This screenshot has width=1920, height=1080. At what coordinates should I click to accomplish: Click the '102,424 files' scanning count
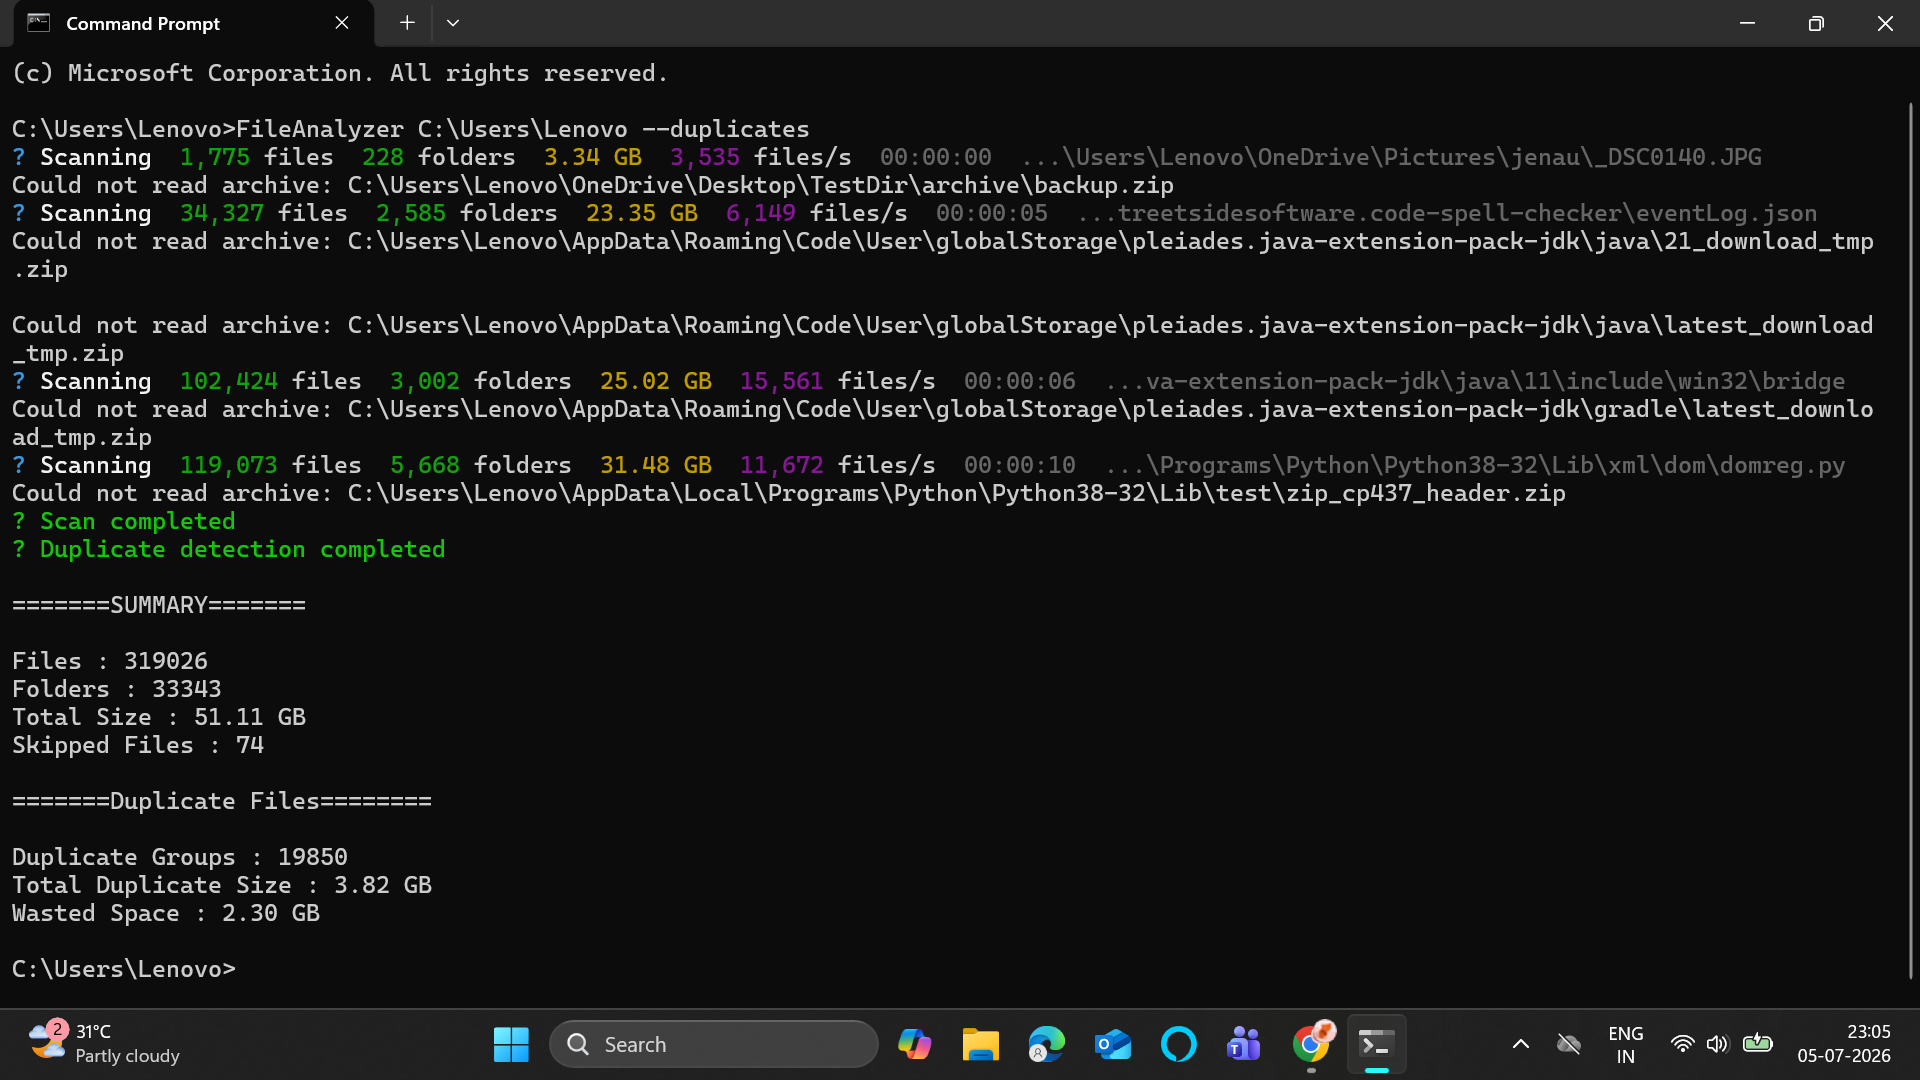(271, 381)
